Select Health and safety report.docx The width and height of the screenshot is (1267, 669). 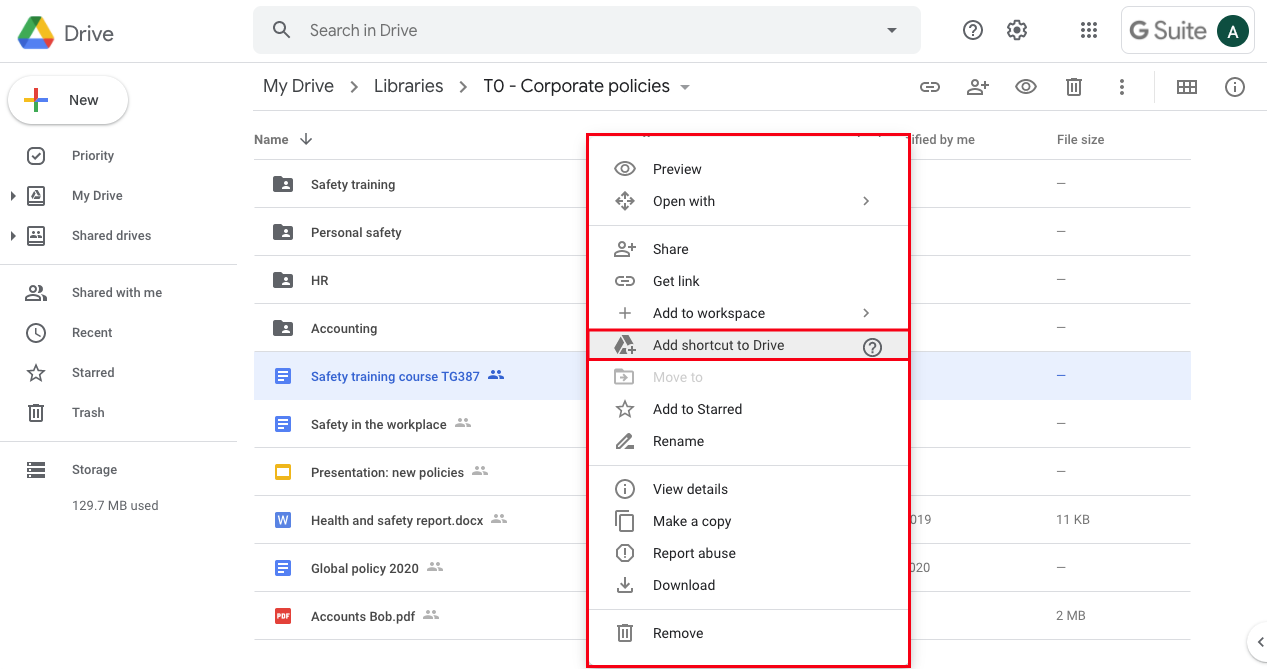(397, 521)
